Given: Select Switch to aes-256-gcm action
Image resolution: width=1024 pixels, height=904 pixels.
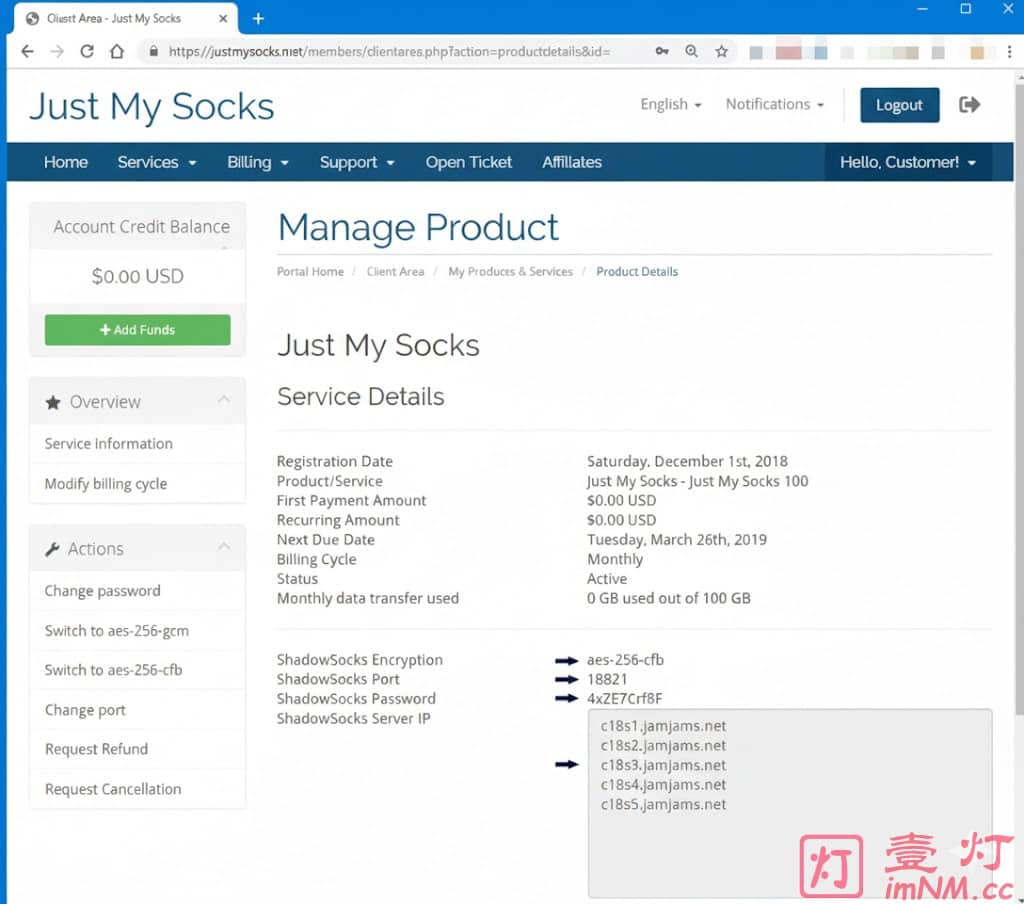Looking at the screenshot, I should point(116,631).
